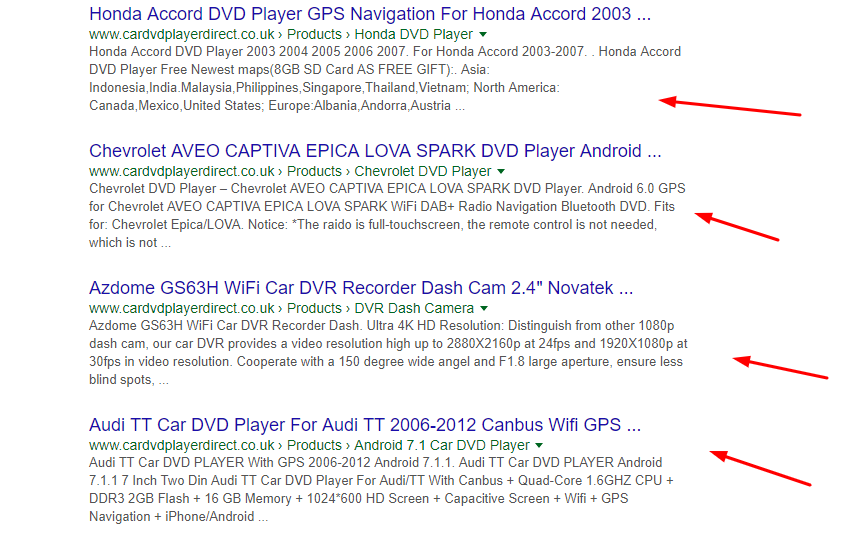Click snippet text 'Audi TT Car DVD PLAYER With GPS 2006-2012'
Image resolution: width=844 pixels, height=542 pixels.
coord(230,462)
